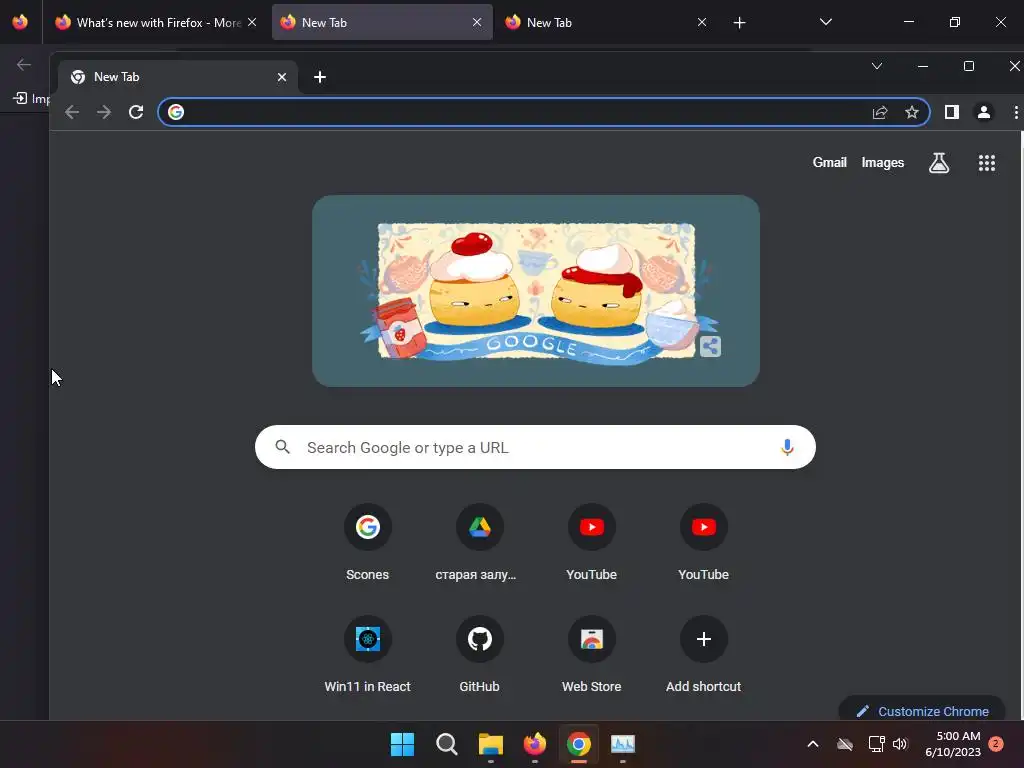Open Chrome's side panel
1024x768 pixels.
[x=952, y=112]
